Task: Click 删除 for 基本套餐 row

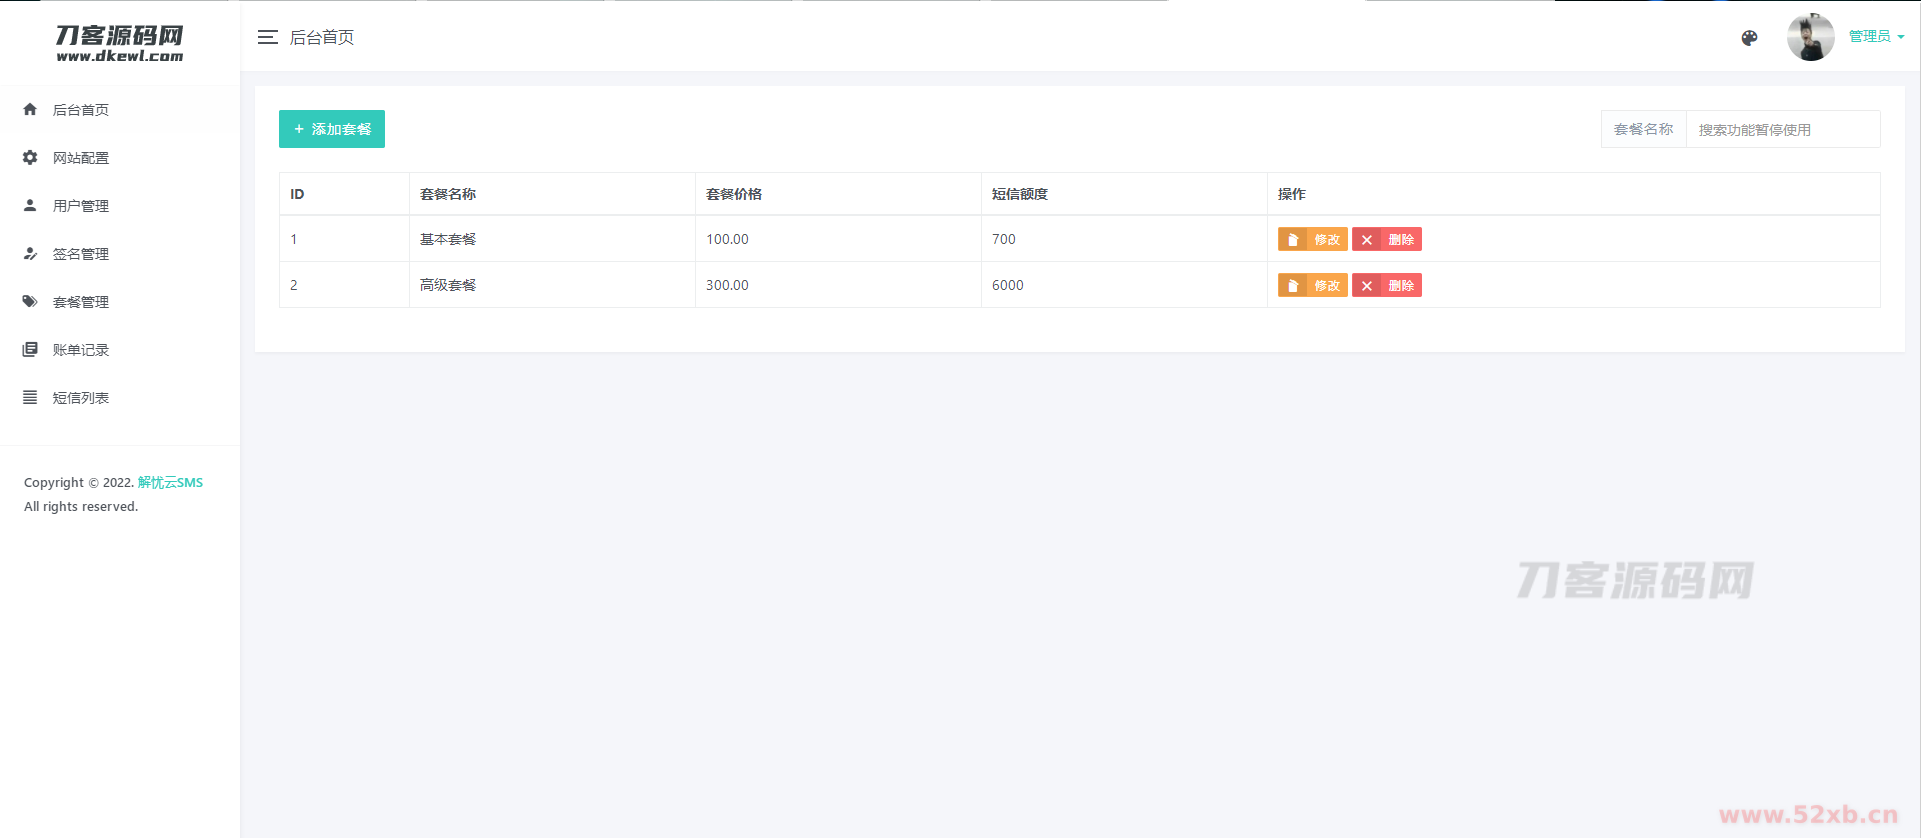Action: (1387, 239)
